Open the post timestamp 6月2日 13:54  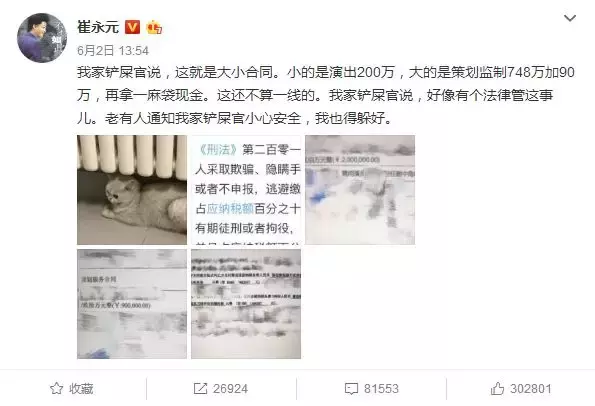pyautogui.click(x=113, y=50)
